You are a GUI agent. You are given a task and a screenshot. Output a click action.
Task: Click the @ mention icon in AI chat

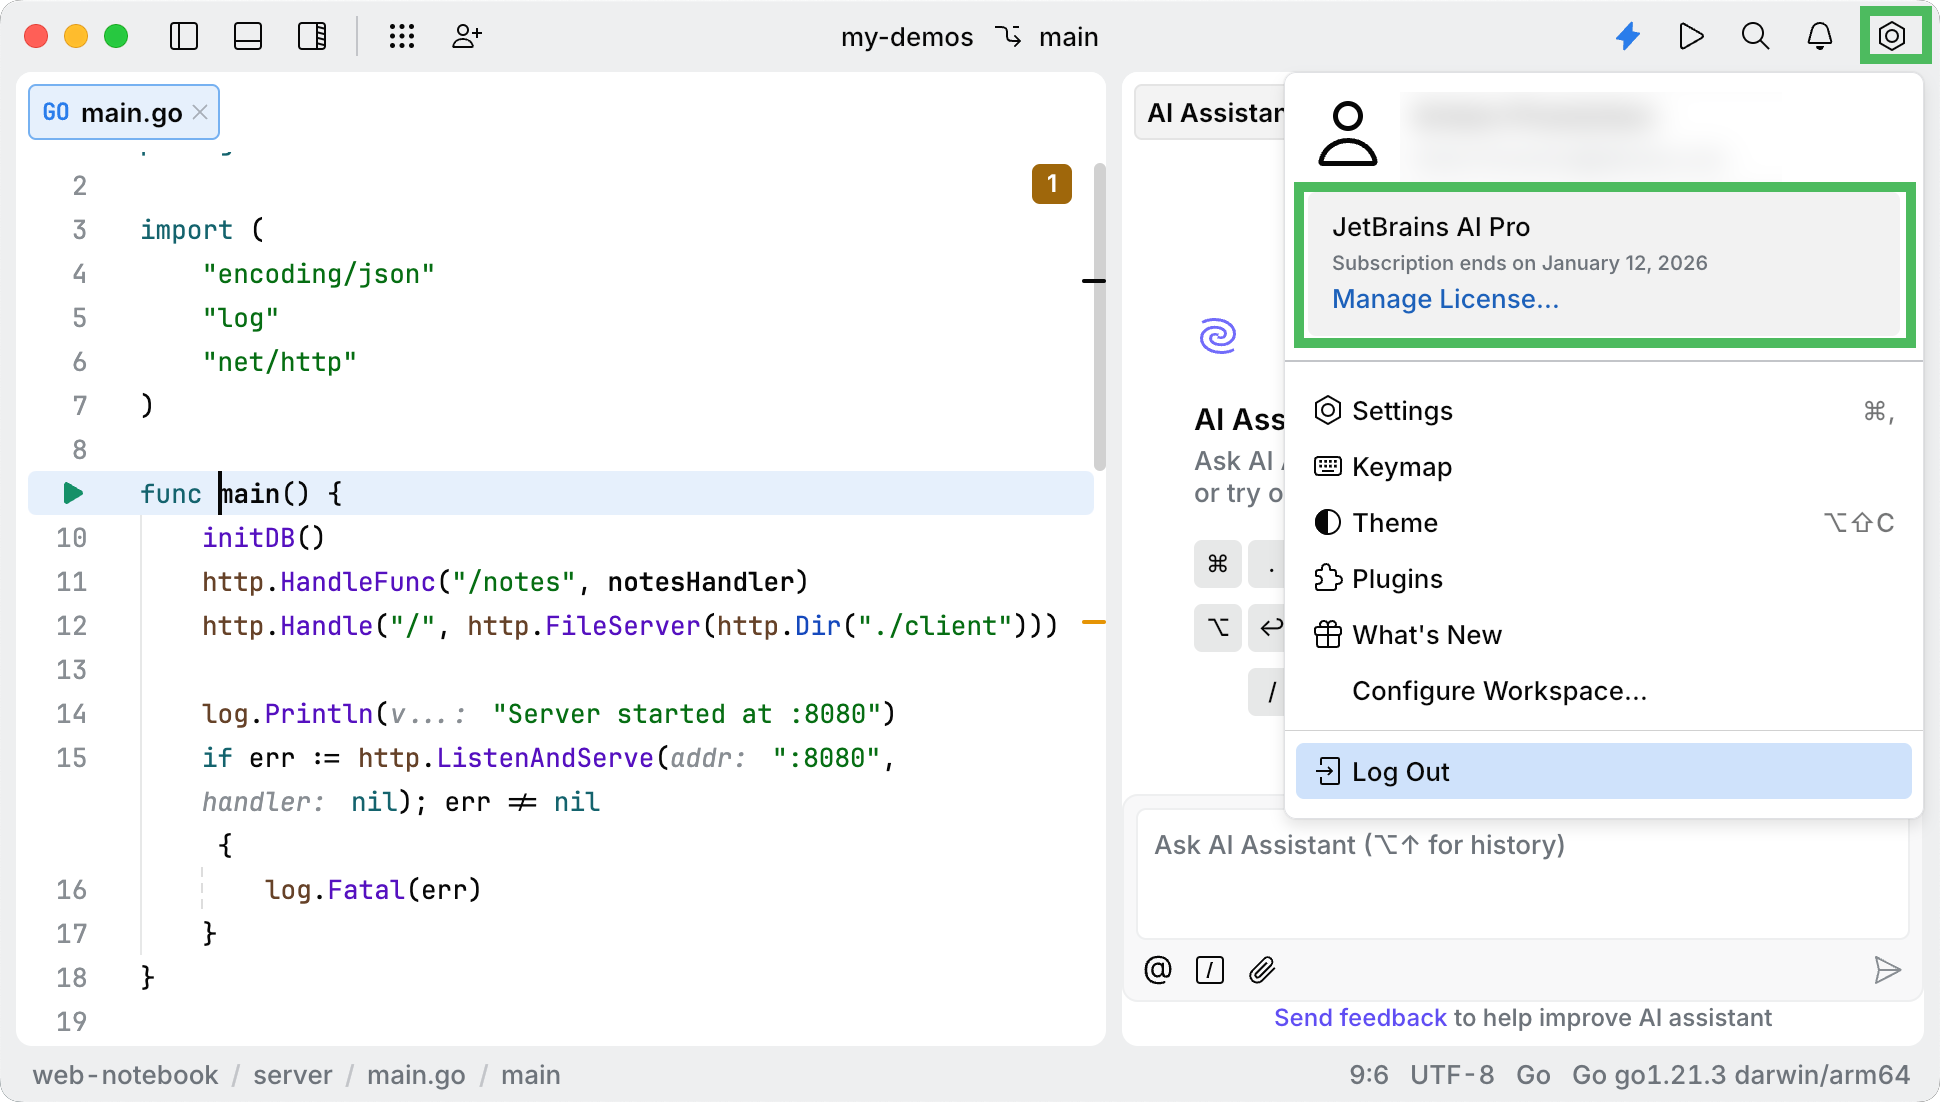(1157, 970)
